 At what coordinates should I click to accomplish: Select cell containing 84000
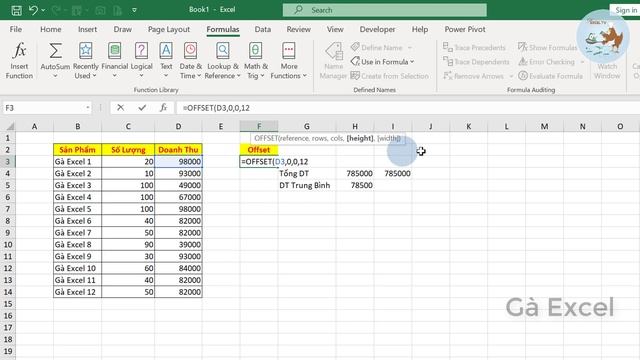pyautogui.click(x=178, y=268)
